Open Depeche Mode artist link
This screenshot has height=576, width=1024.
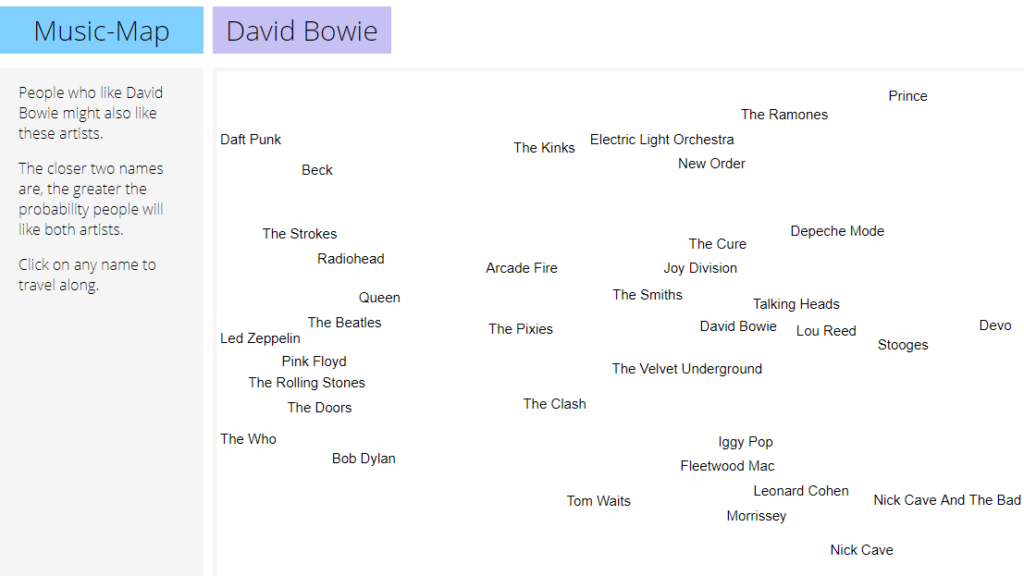(x=837, y=231)
